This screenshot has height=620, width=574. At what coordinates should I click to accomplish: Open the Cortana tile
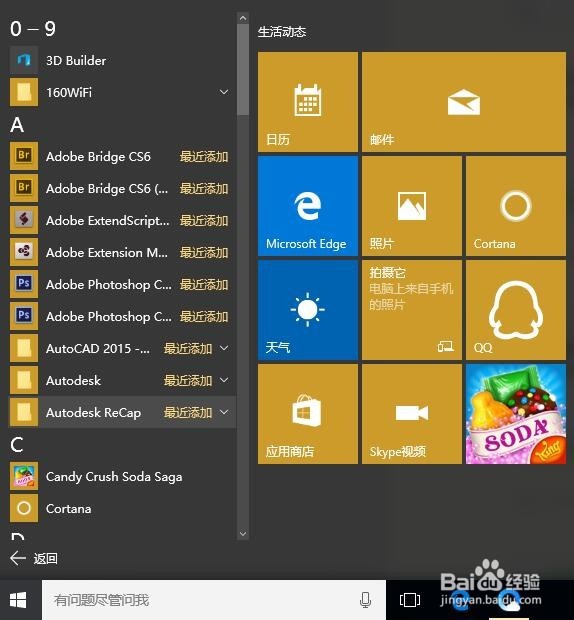[516, 206]
